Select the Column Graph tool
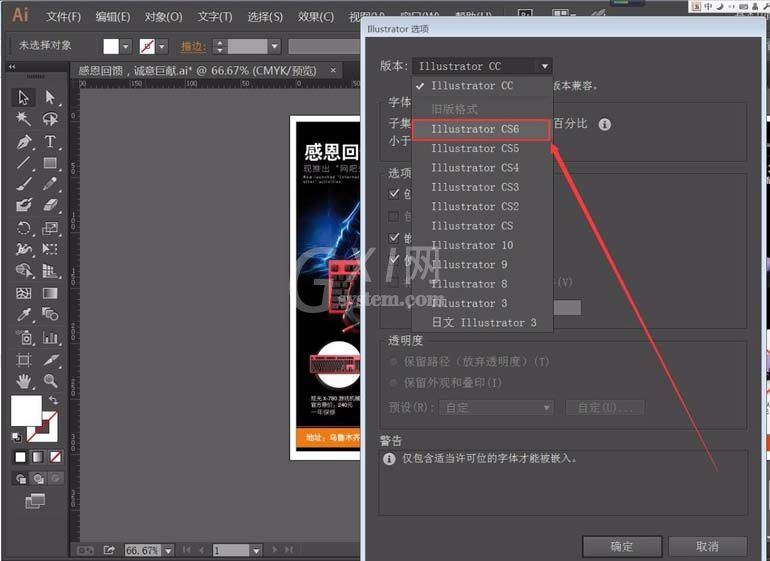The height and width of the screenshot is (561, 770). point(50,337)
